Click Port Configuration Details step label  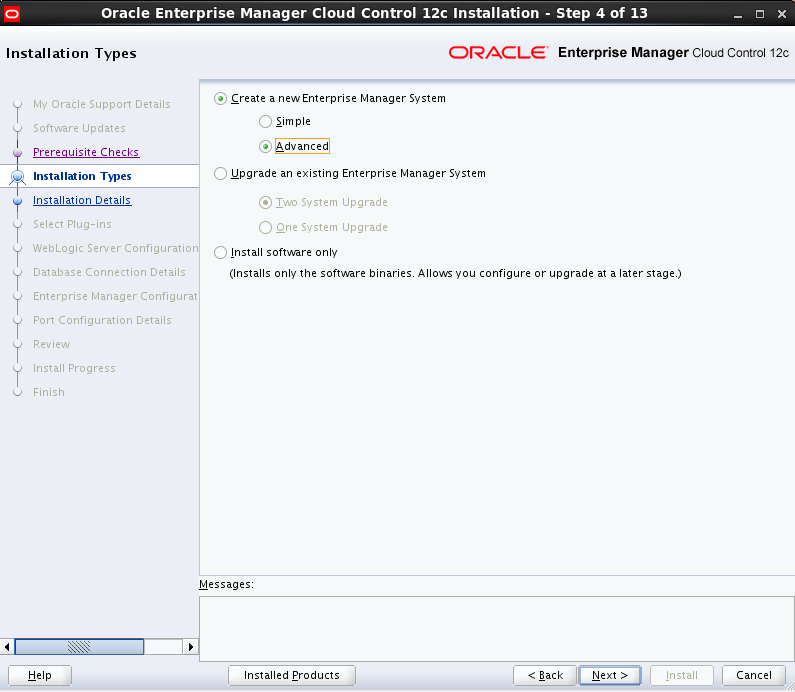click(102, 320)
